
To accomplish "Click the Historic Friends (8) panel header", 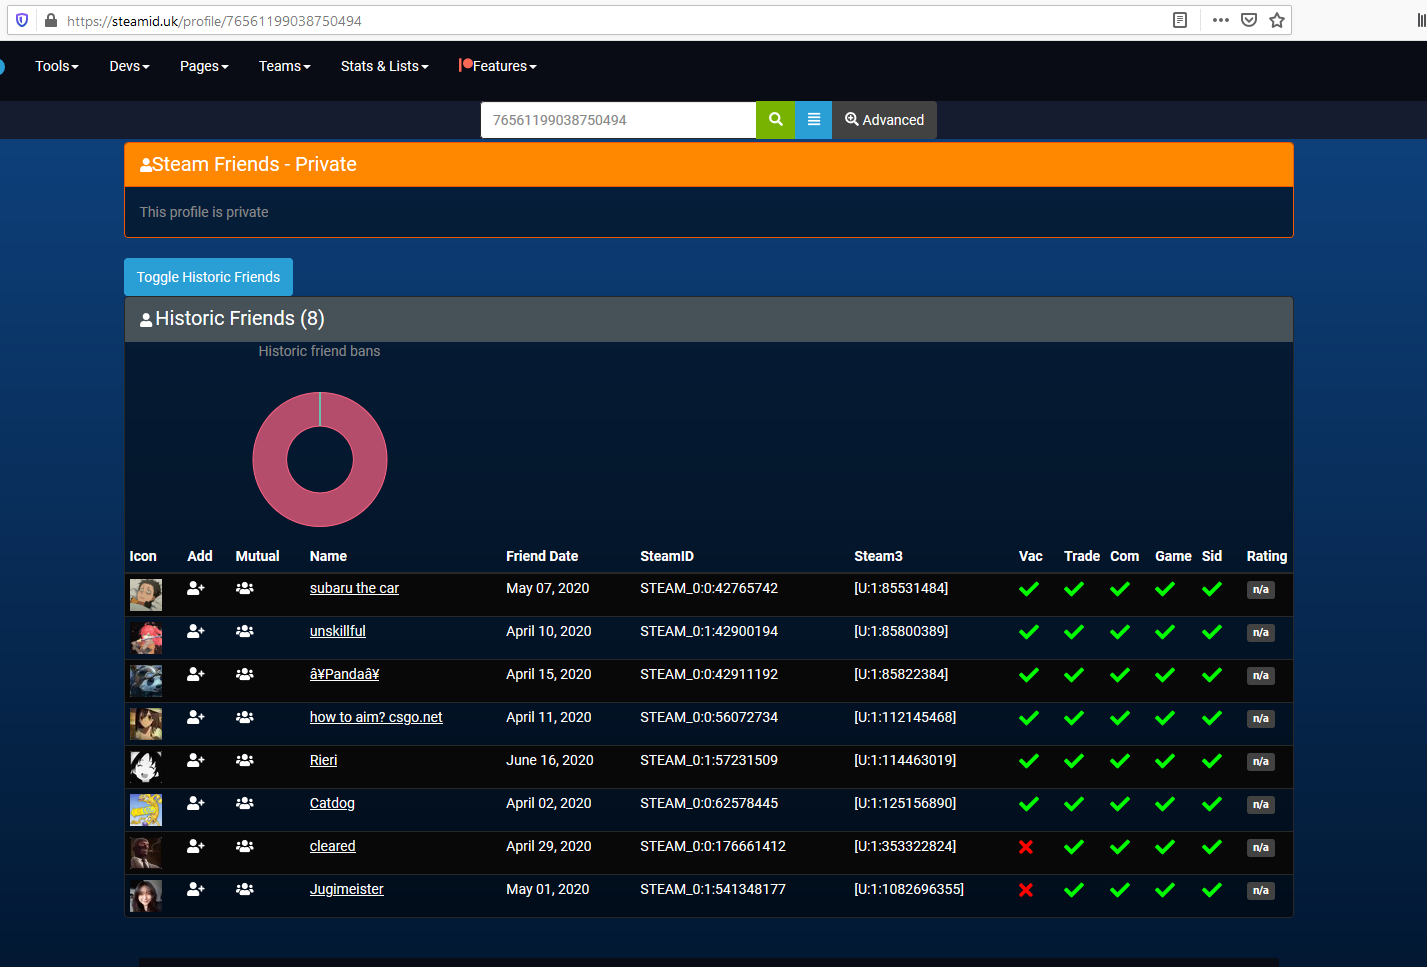I will pos(708,319).
